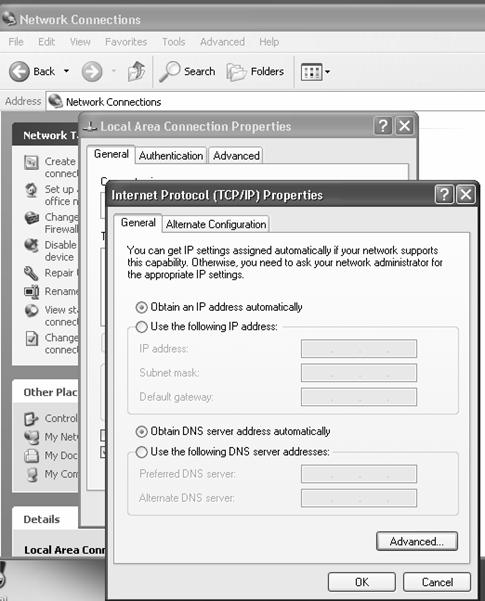Show the Folders pane
This screenshot has width=485, height=601.
255,72
